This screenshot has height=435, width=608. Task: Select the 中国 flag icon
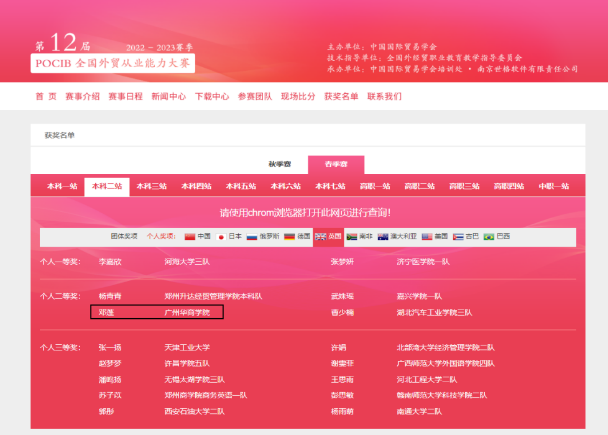[x=190, y=236]
